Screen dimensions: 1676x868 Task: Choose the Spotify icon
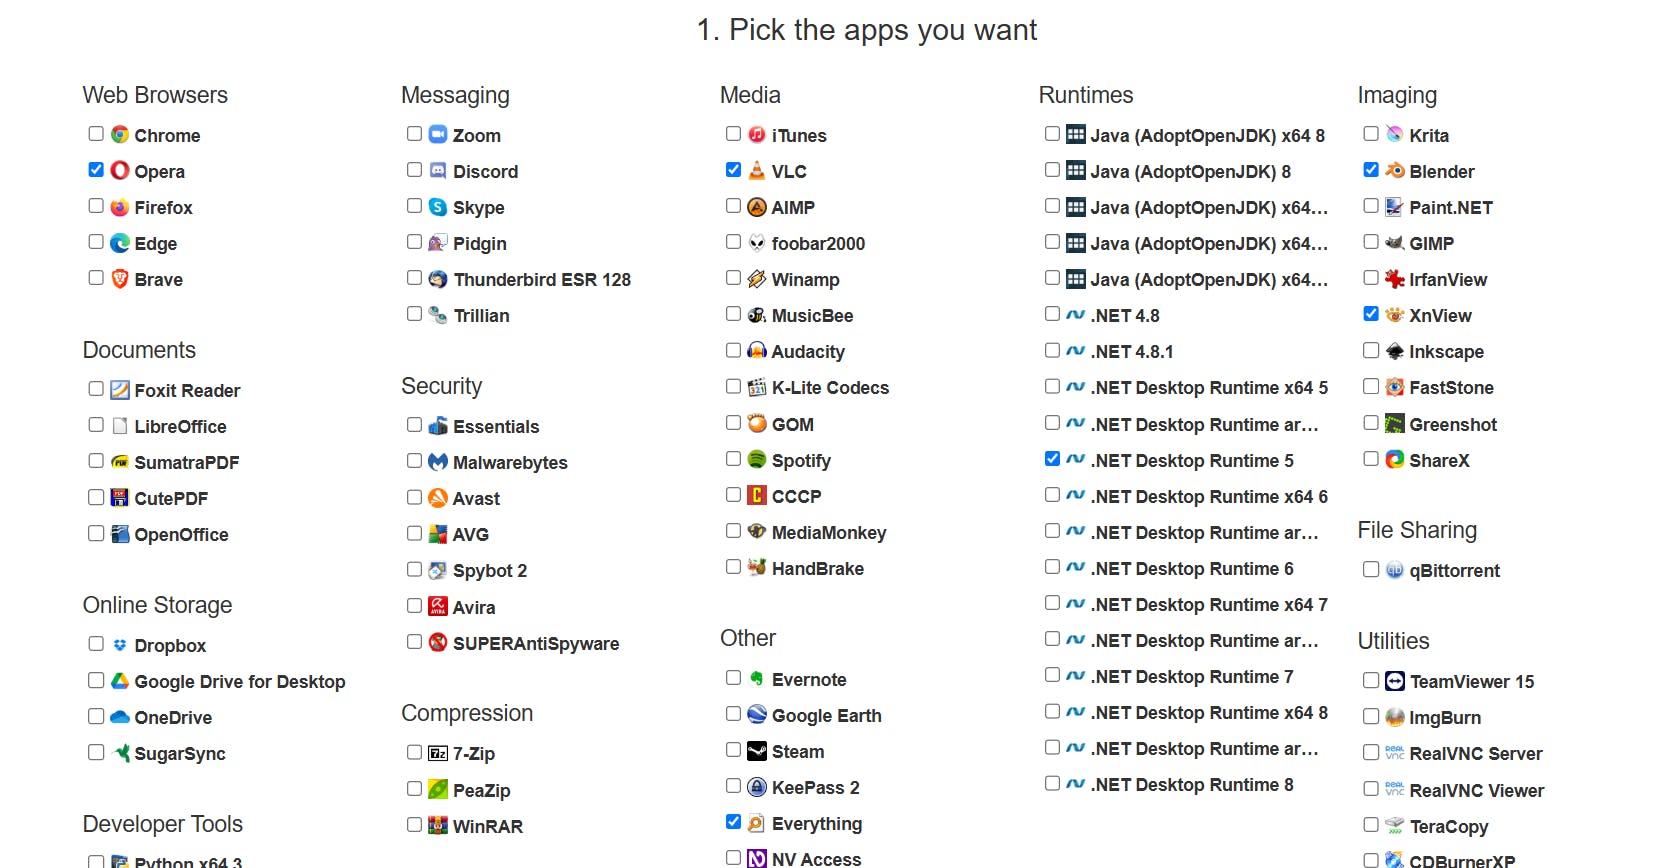pos(757,460)
